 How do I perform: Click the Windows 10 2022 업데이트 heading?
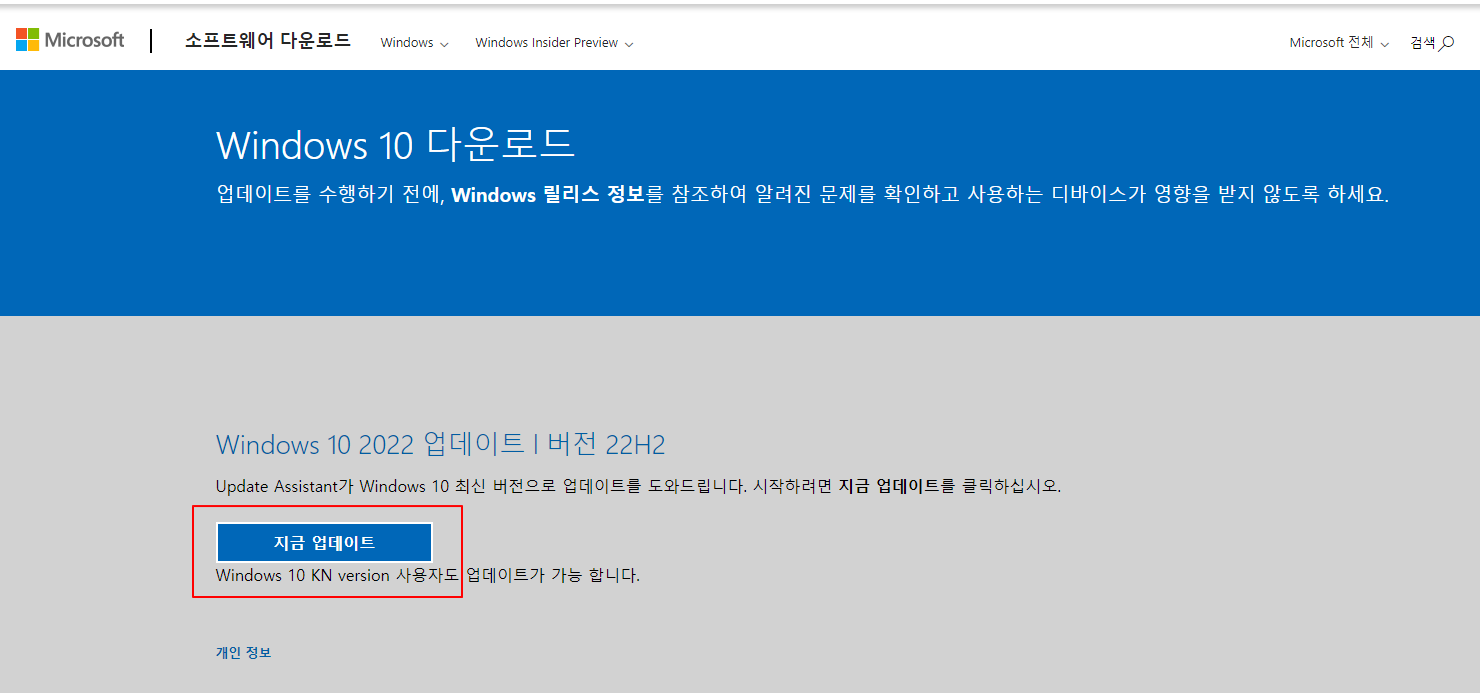[x=441, y=444]
